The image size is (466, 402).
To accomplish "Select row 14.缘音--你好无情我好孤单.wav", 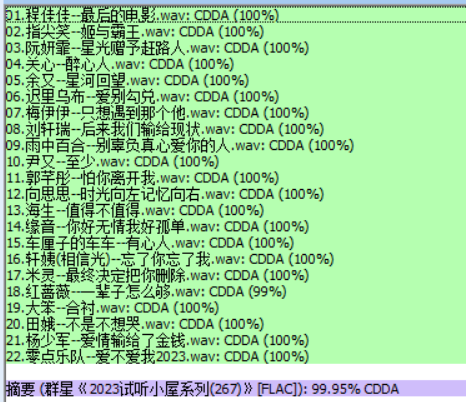I will click(x=236, y=227).
